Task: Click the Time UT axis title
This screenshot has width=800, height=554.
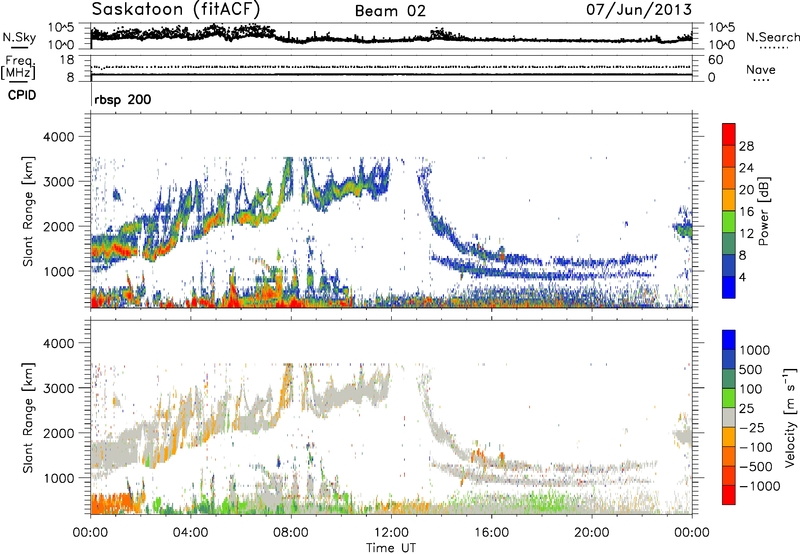Action: [391, 548]
